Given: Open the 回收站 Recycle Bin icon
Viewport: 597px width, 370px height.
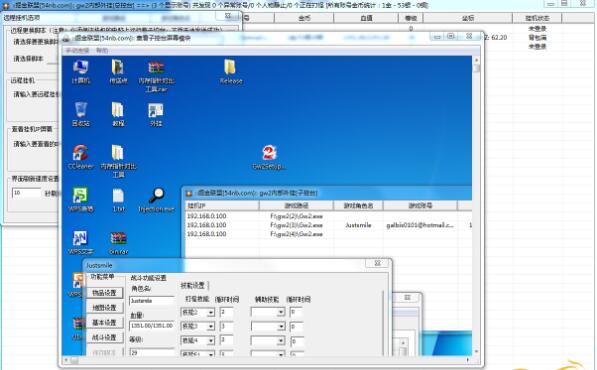Looking at the screenshot, I should (81, 113).
